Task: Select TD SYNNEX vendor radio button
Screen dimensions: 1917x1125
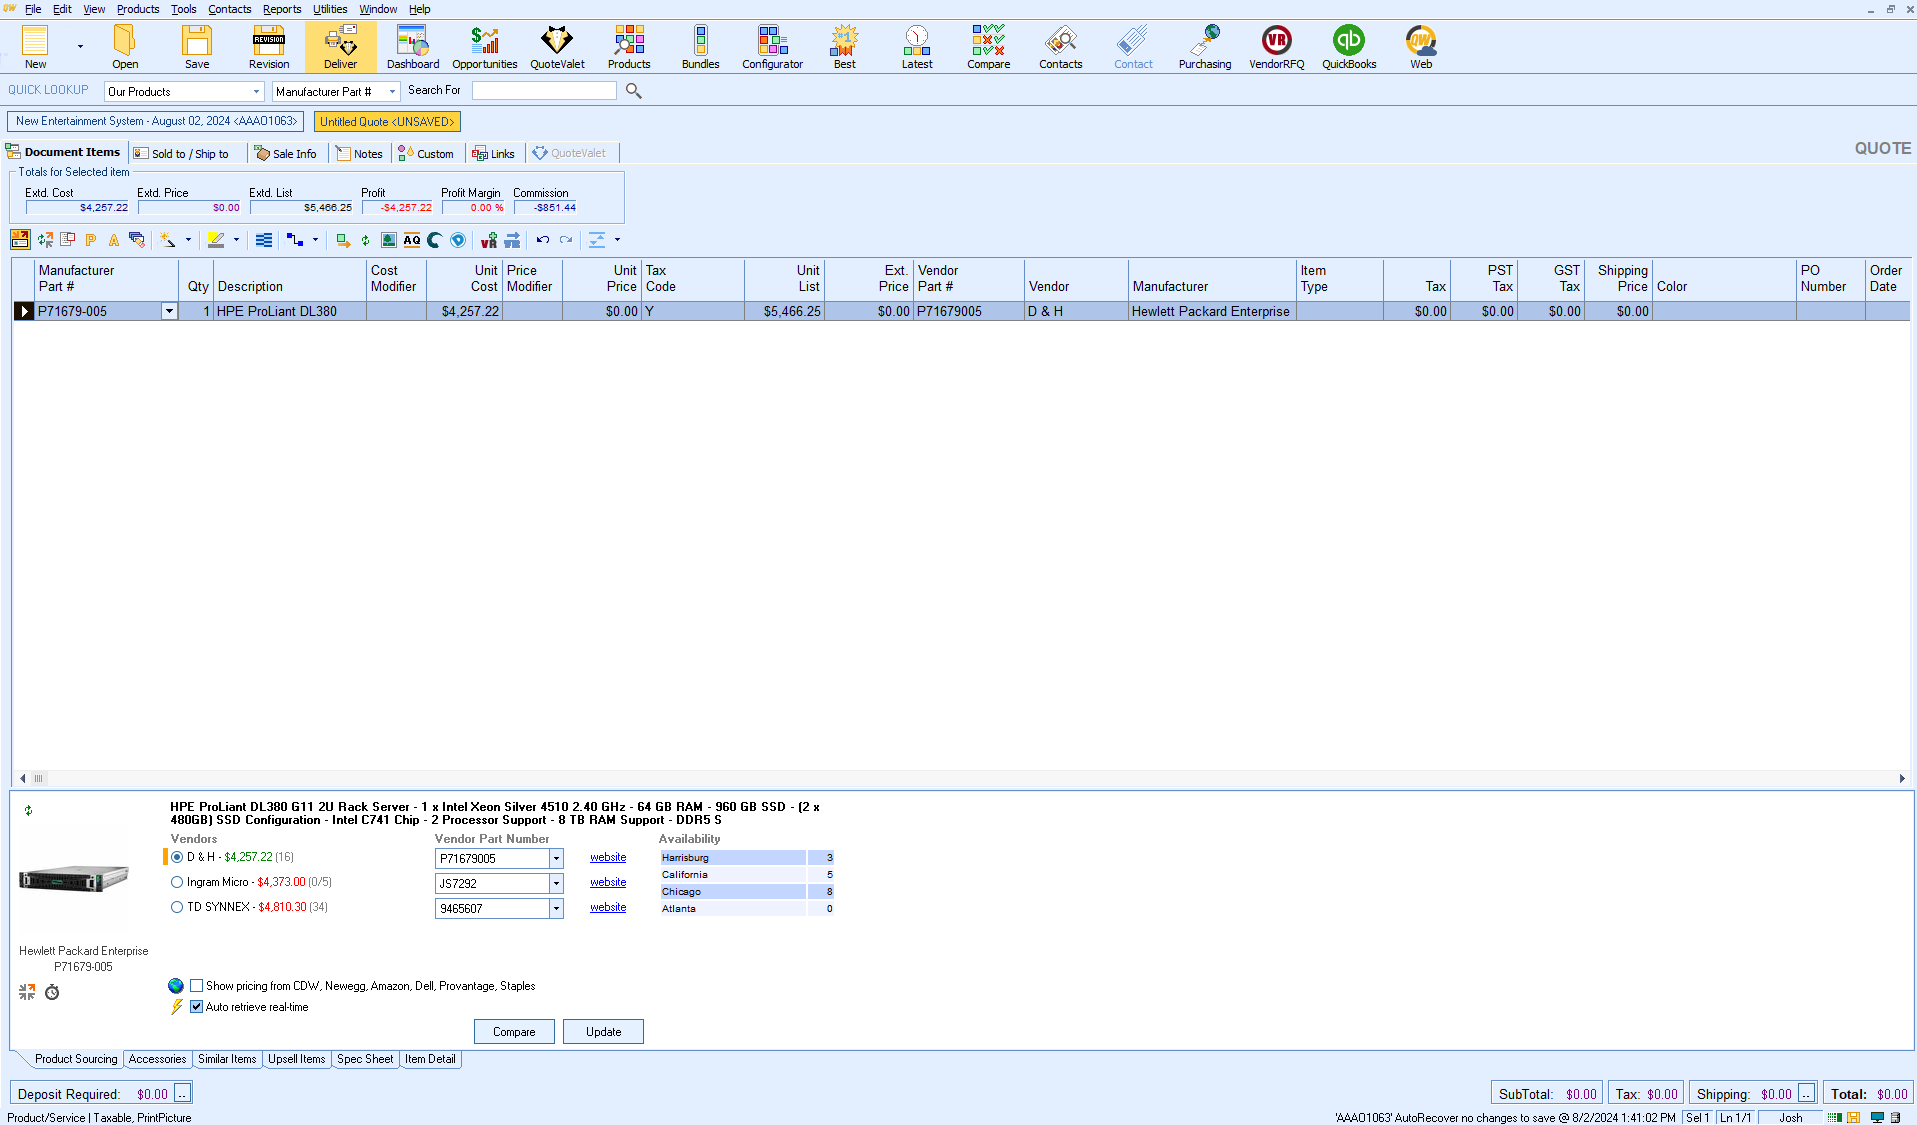Action: click(x=177, y=907)
